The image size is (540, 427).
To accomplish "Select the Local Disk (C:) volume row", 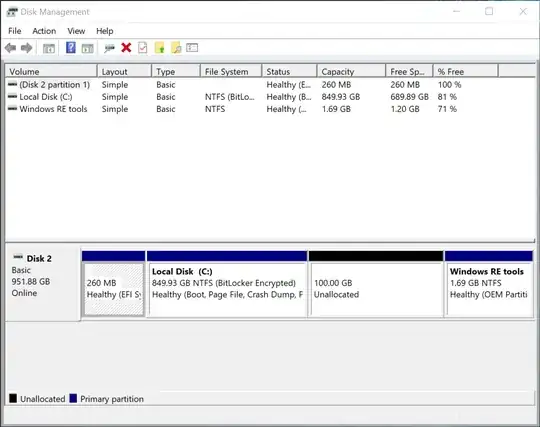I will [270, 97].
